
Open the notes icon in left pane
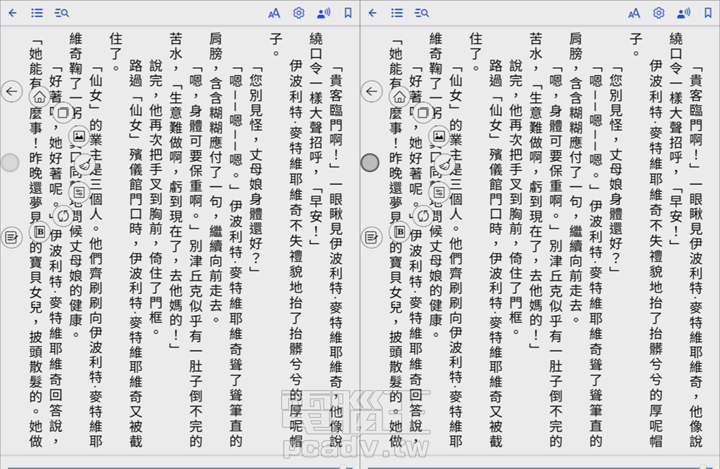(x=11, y=237)
